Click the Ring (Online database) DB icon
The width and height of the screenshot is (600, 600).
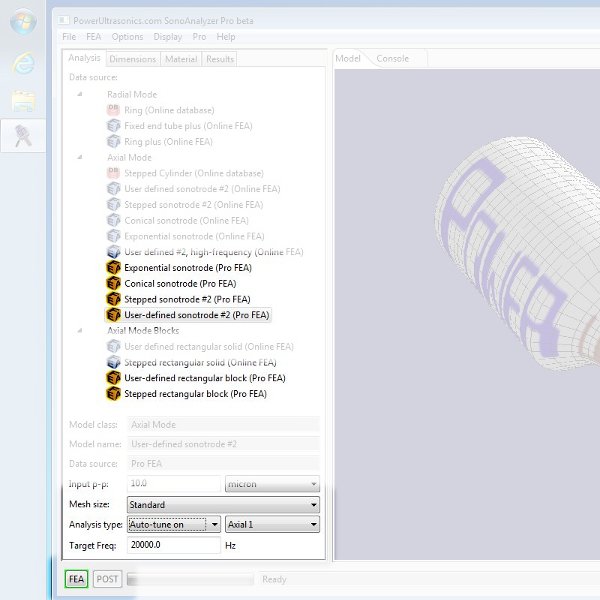pyautogui.click(x=113, y=110)
